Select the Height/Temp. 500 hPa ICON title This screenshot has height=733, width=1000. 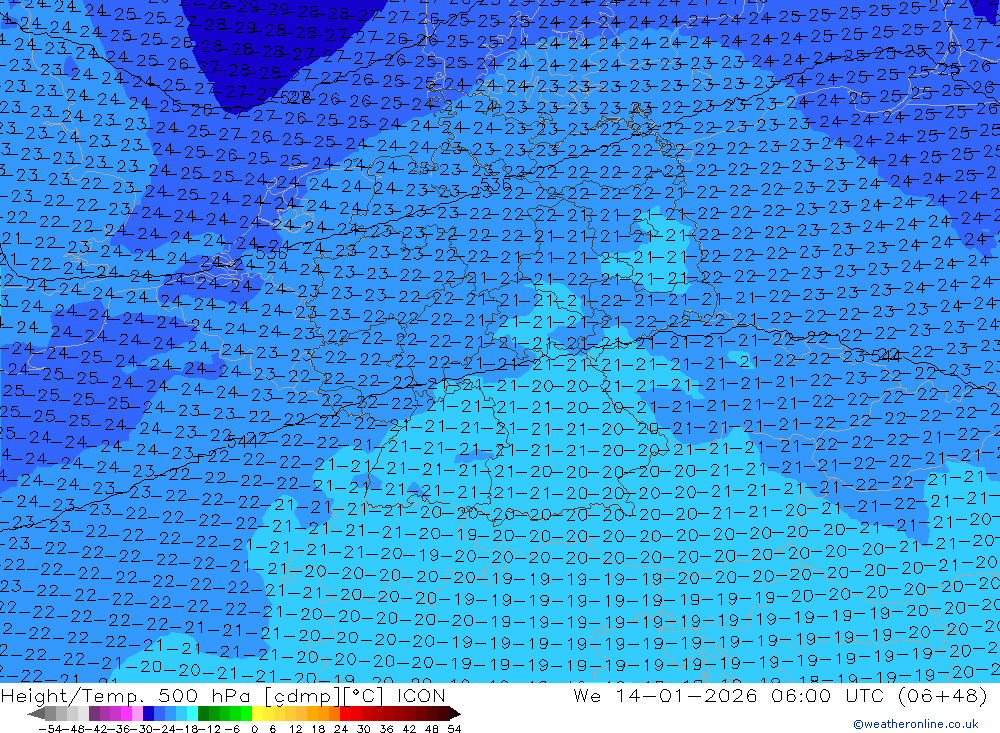click(x=223, y=695)
